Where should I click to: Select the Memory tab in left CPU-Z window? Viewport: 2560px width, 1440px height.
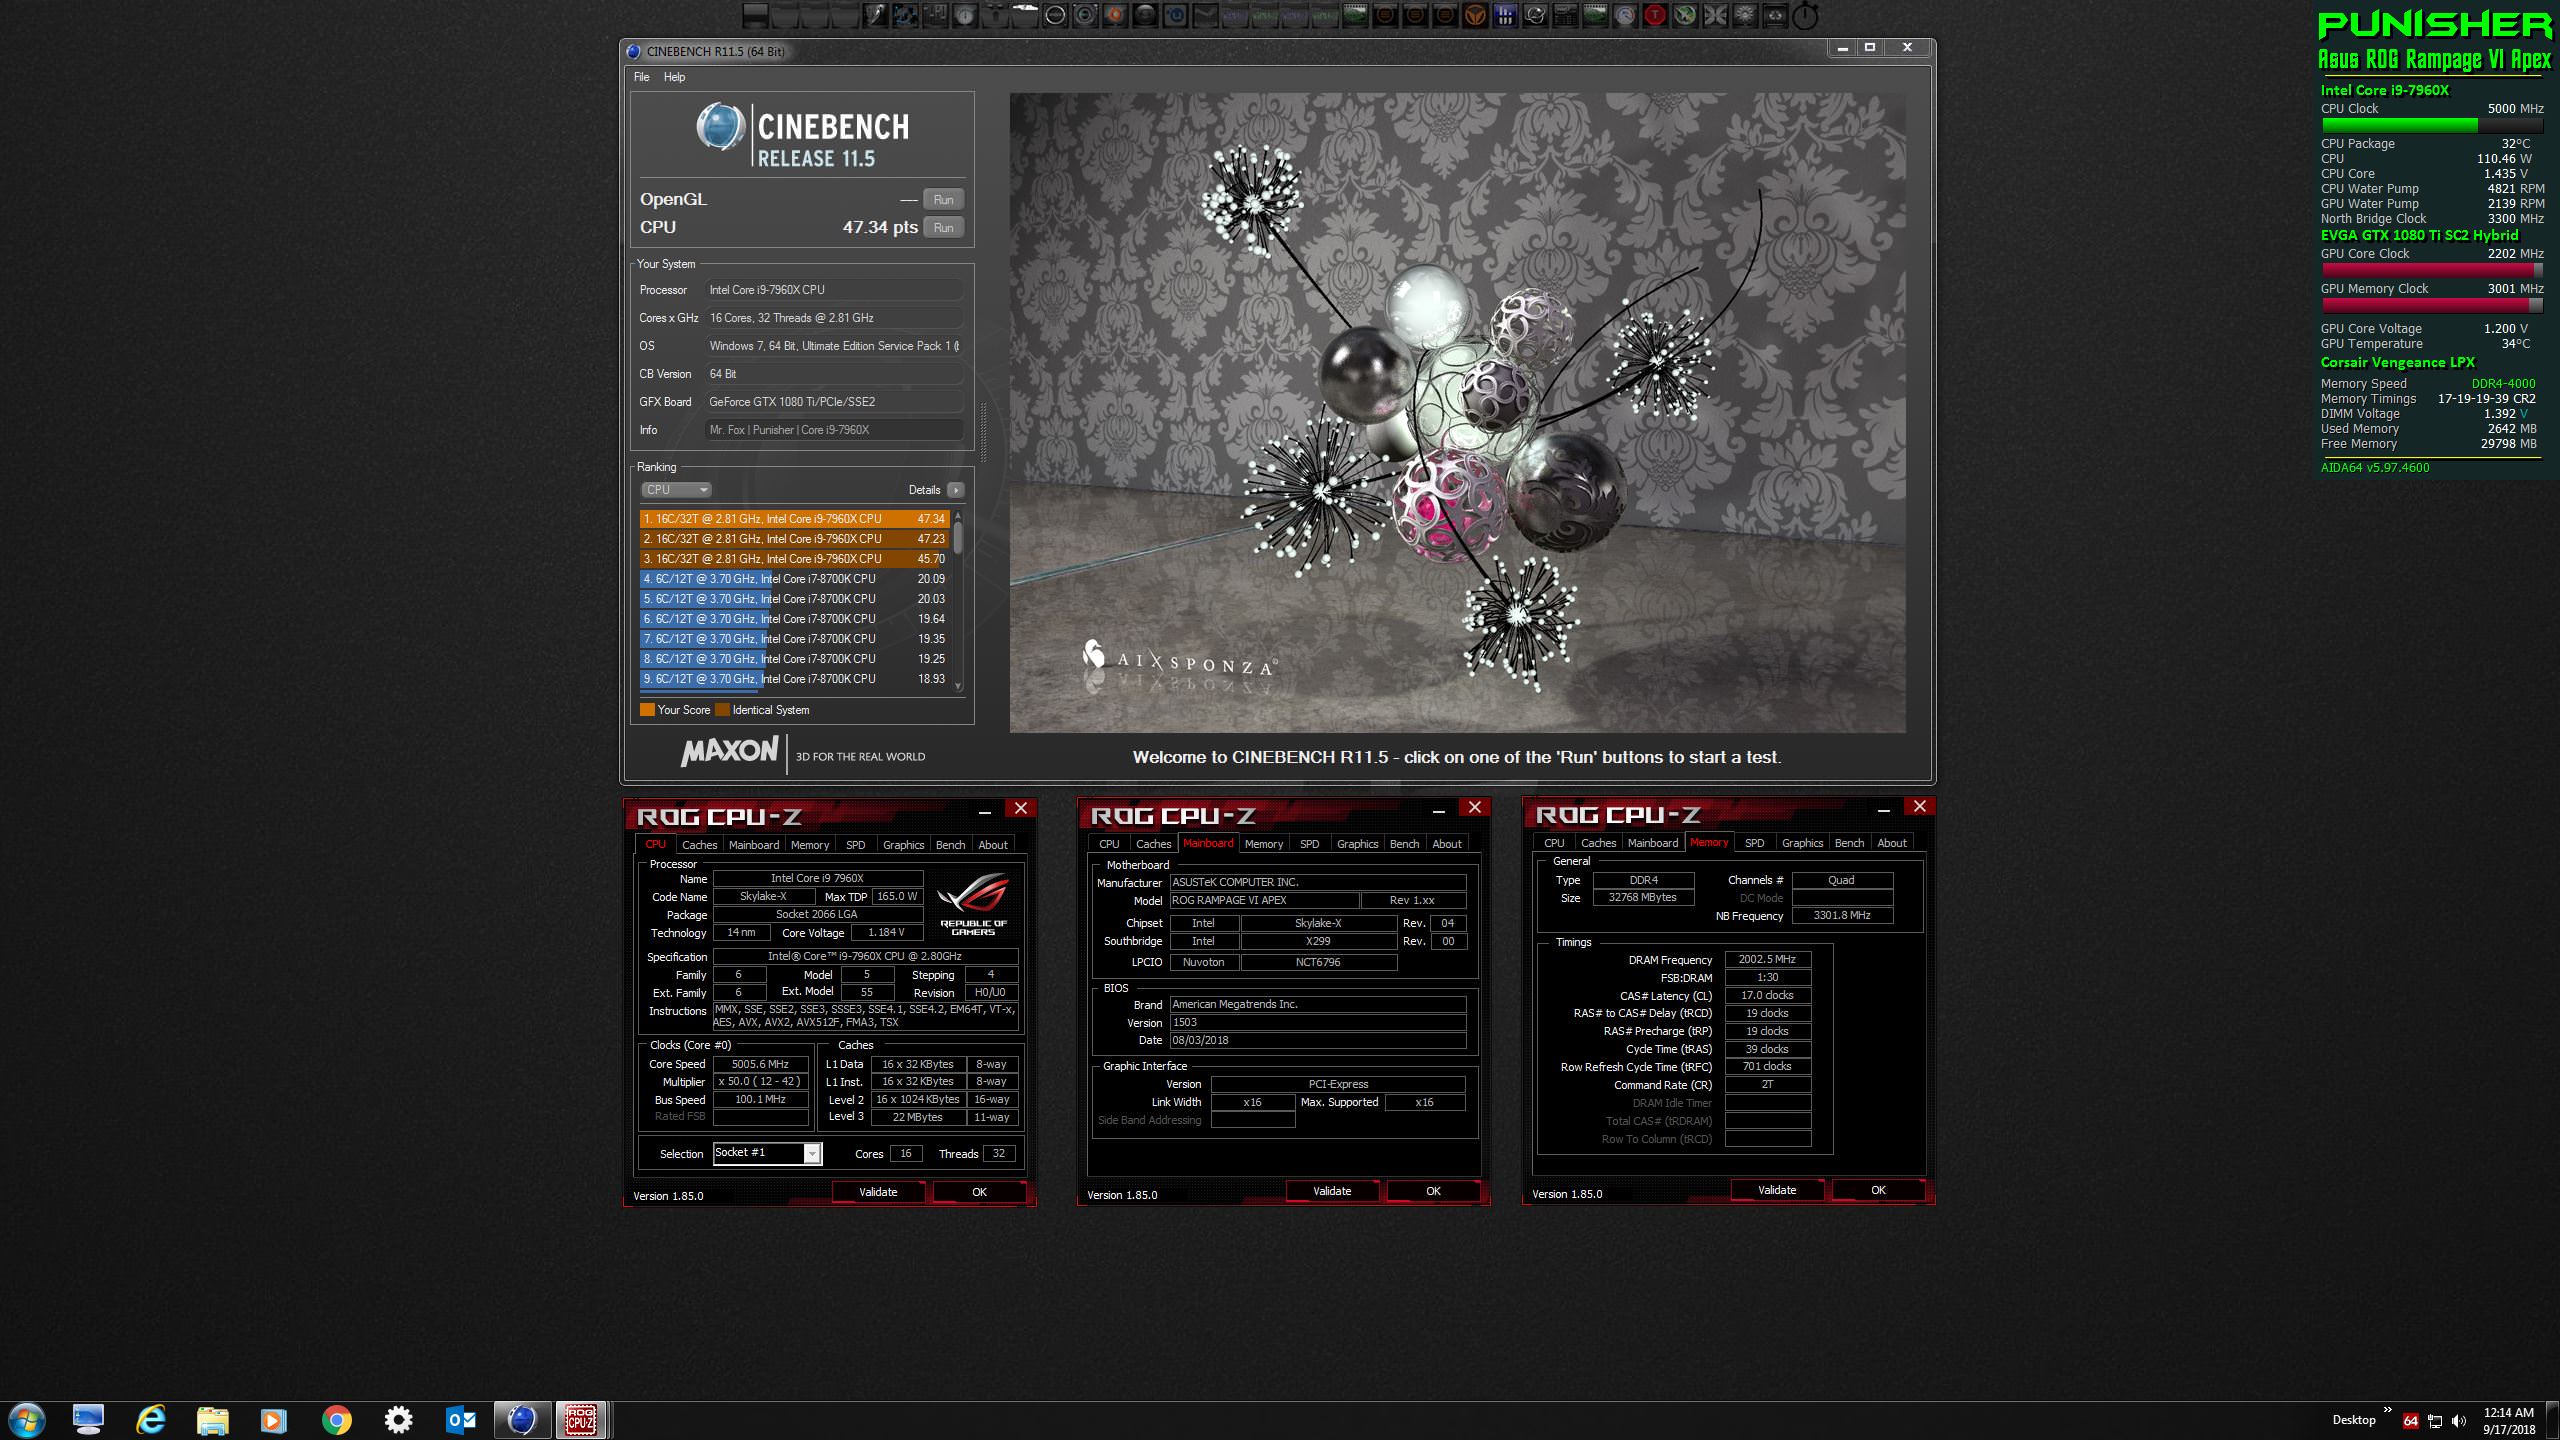pos(810,845)
